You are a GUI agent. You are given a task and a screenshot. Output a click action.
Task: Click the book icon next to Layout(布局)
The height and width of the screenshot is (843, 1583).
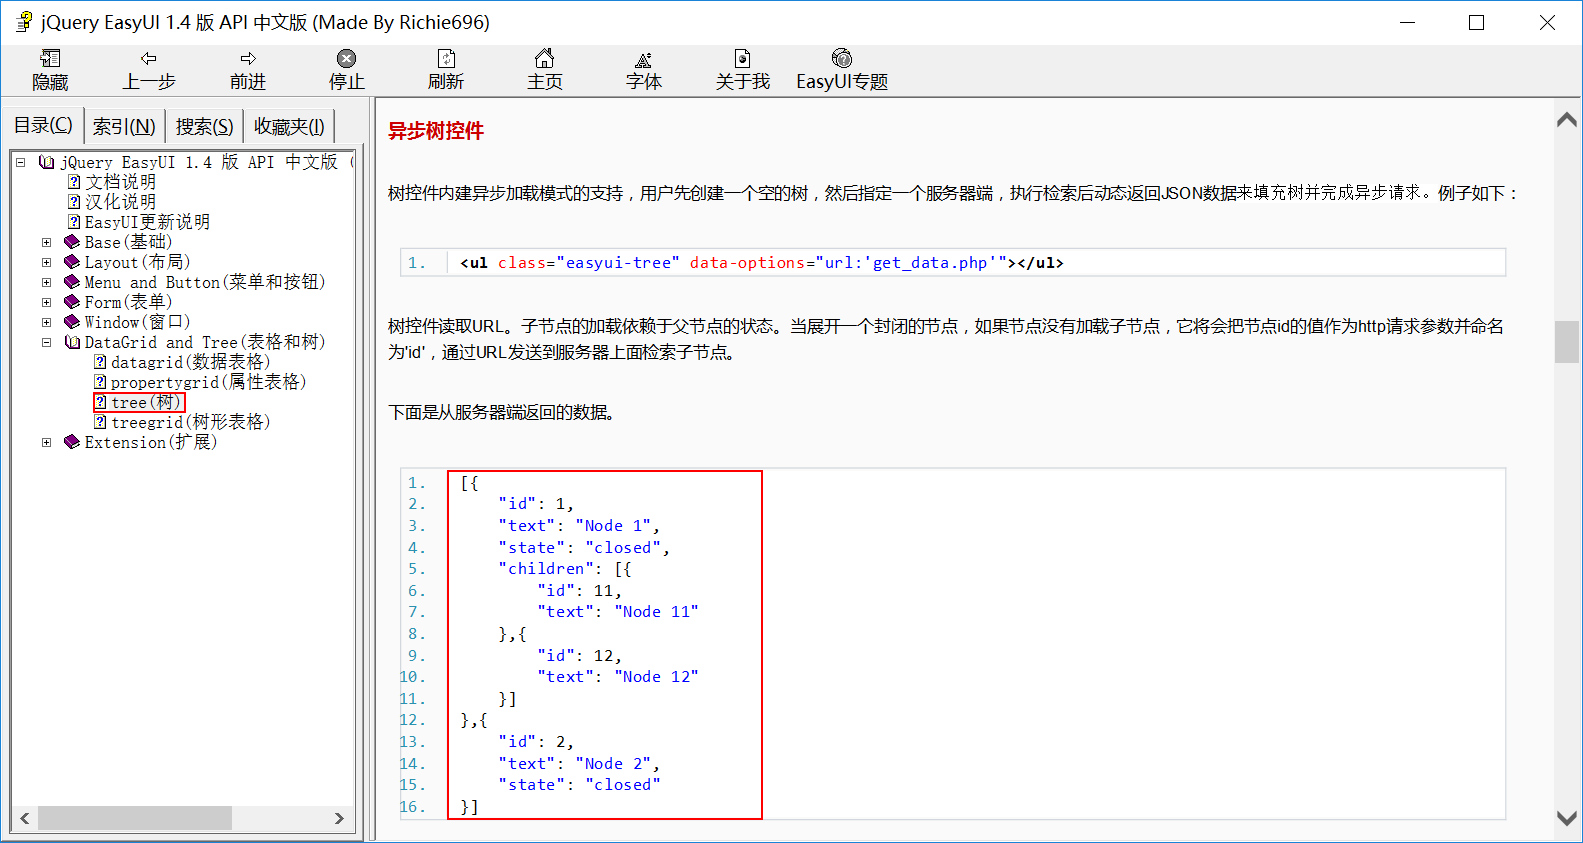point(72,262)
